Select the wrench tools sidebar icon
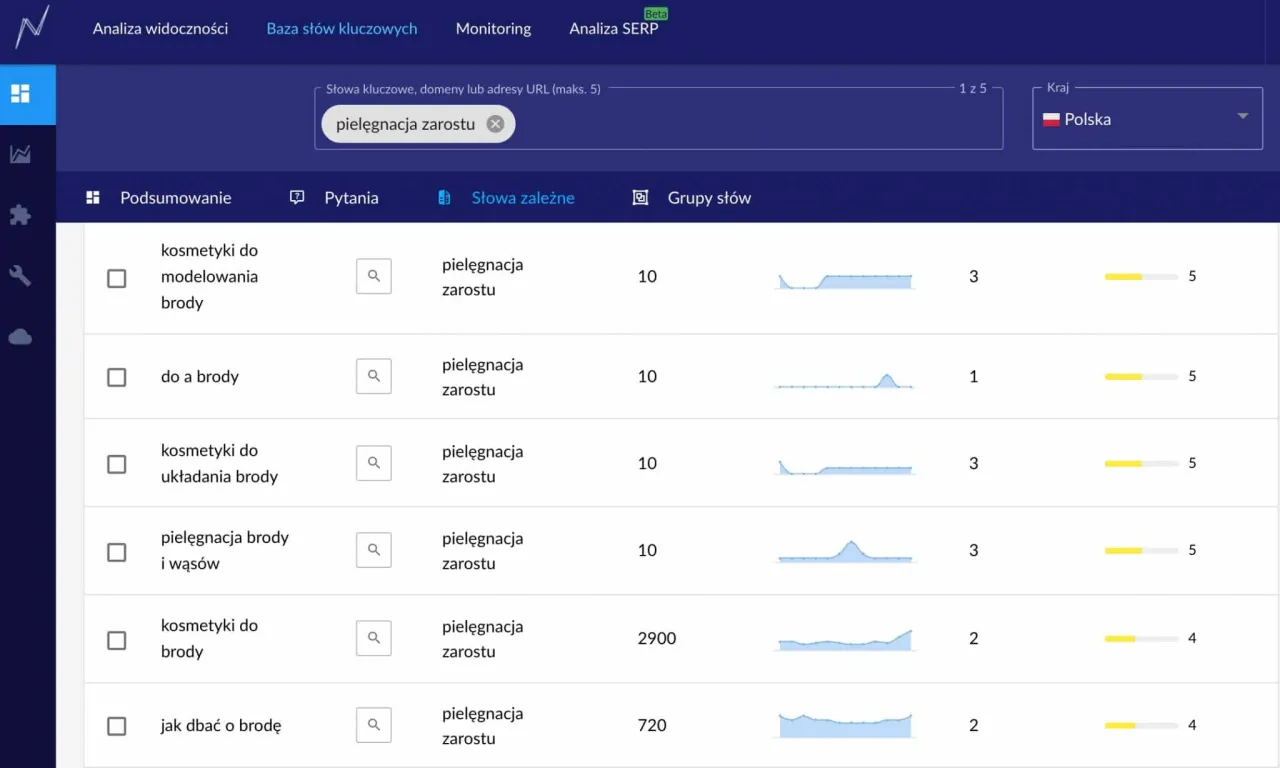 pyautogui.click(x=21, y=276)
